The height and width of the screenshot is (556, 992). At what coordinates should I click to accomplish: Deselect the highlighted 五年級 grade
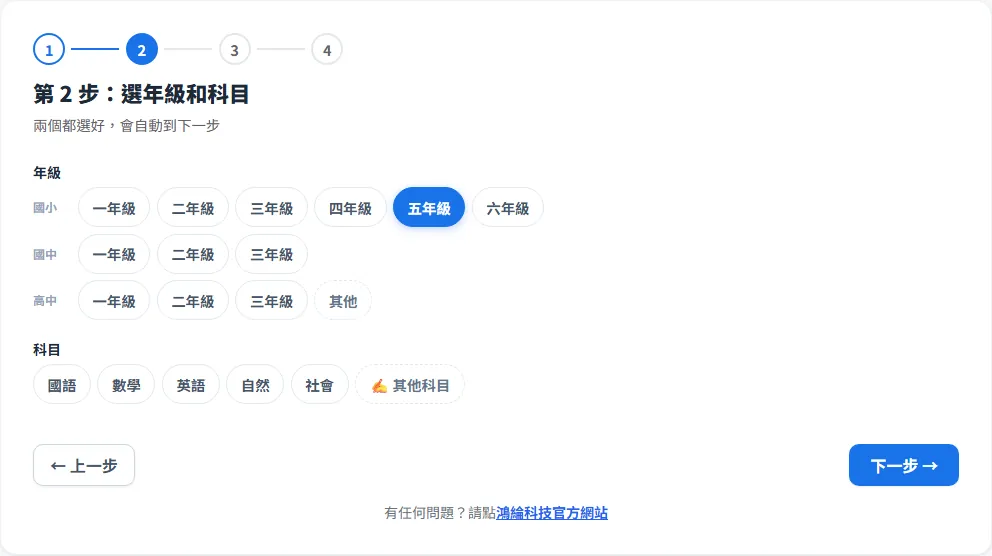[429, 207]
